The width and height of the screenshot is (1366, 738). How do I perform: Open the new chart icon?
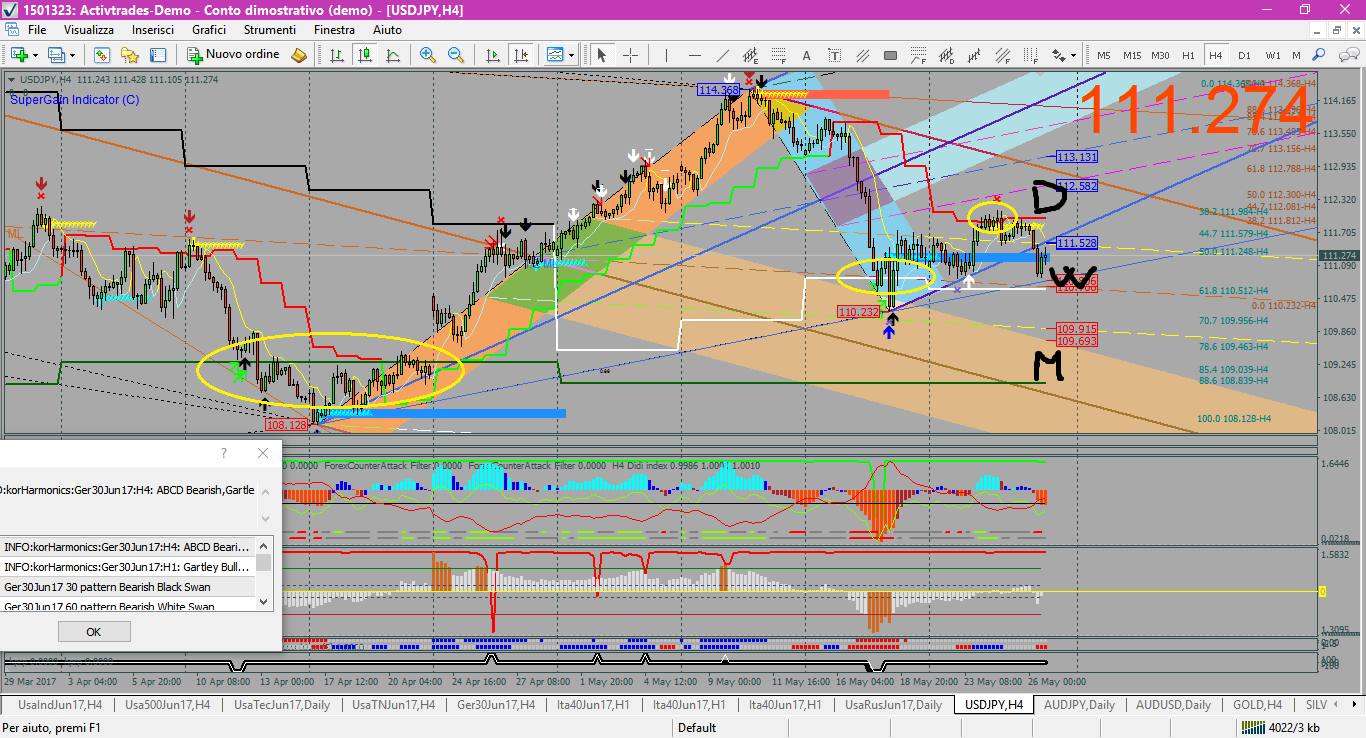[x=19, y=55]
